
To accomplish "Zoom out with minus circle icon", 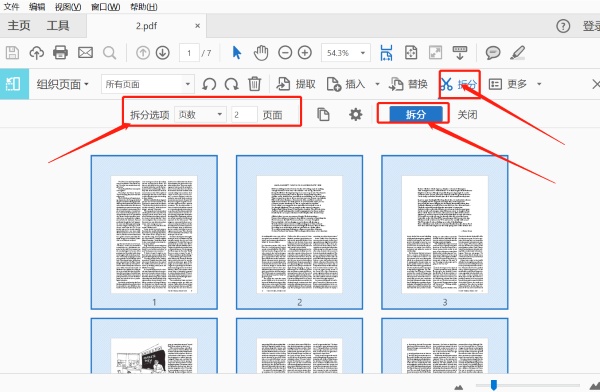I will click(x=285, y=53).
